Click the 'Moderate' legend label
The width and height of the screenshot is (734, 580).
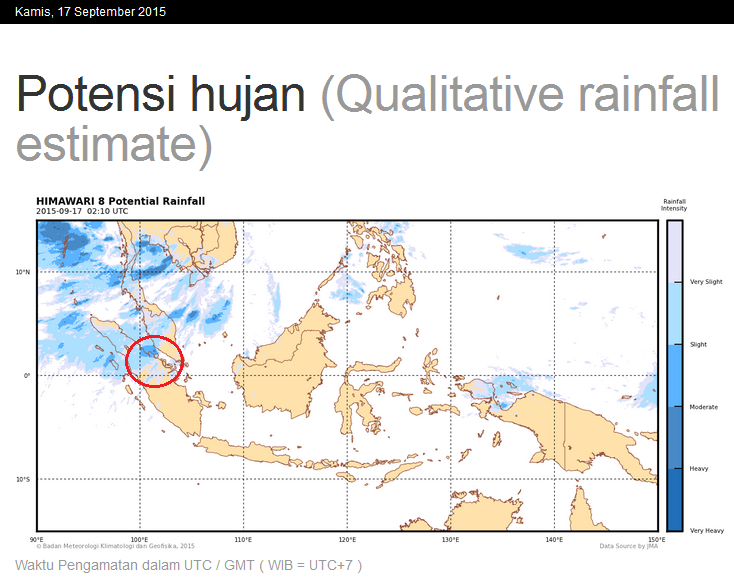[x=704, y=407]
